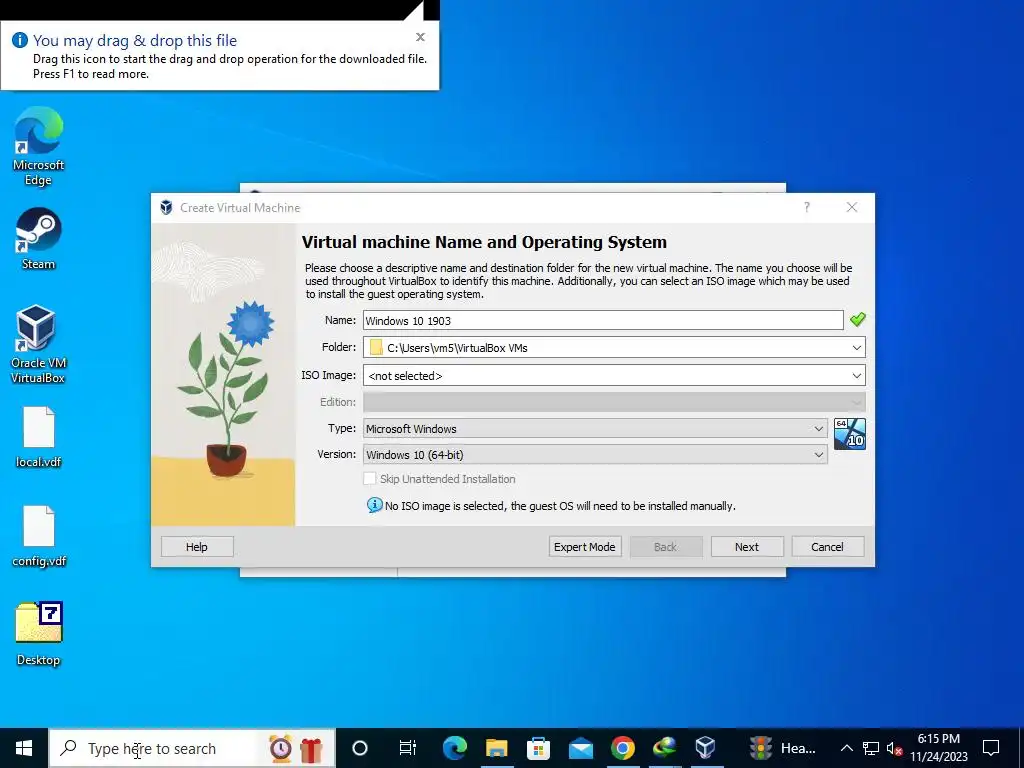The width and height of the screenshot is (1024, 768).
Task: Expand the ISO Image dropdown
Action: pyautogui.click(x=856, y=376)
